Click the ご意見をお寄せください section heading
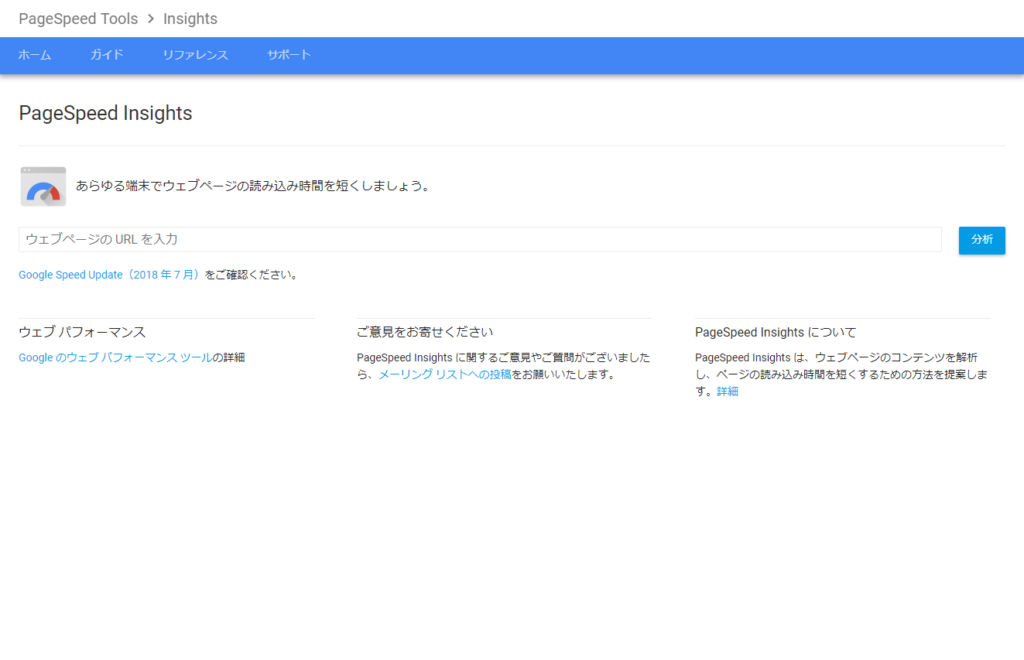The image size is (1024, 660). 425,332
